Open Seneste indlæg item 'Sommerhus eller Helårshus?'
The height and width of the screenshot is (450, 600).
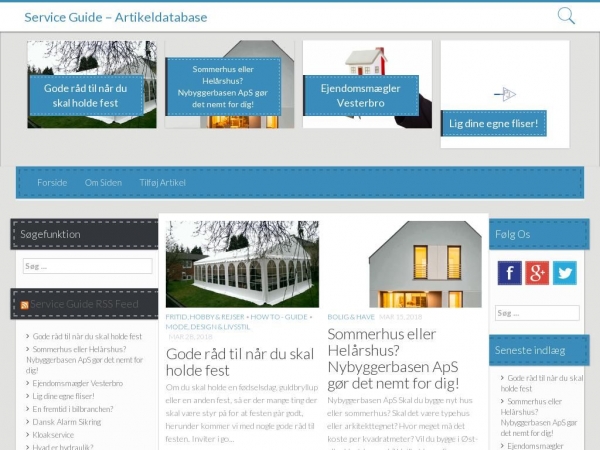[x=539, y=417]
